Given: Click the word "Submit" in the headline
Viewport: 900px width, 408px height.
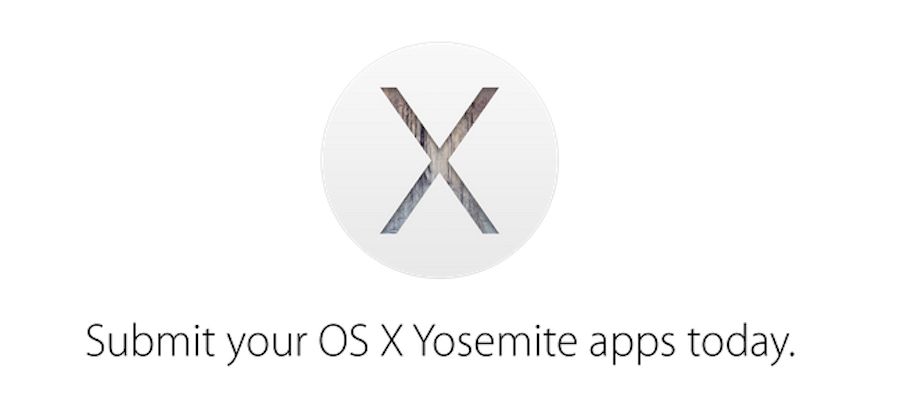Looking at the screenshot, I should point(151,340).
